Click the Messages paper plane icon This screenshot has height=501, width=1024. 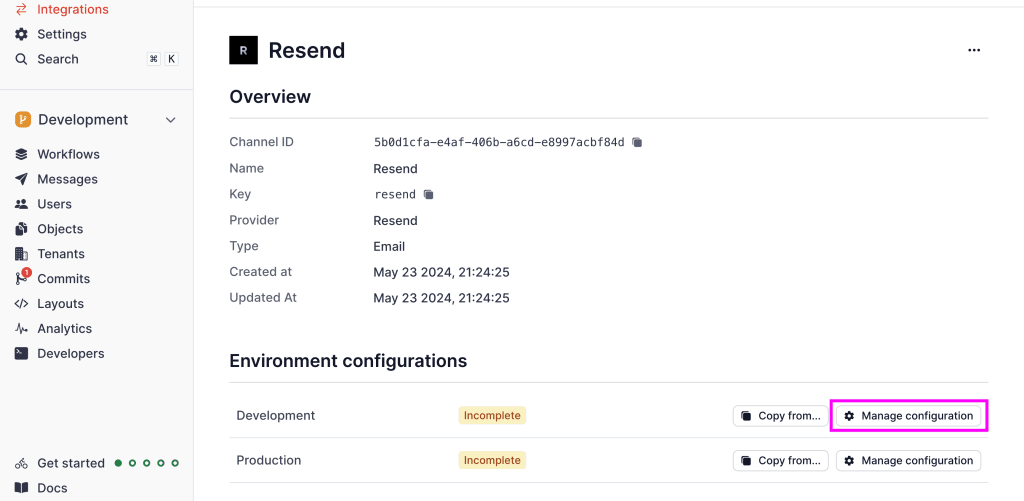tap(22, 179)
